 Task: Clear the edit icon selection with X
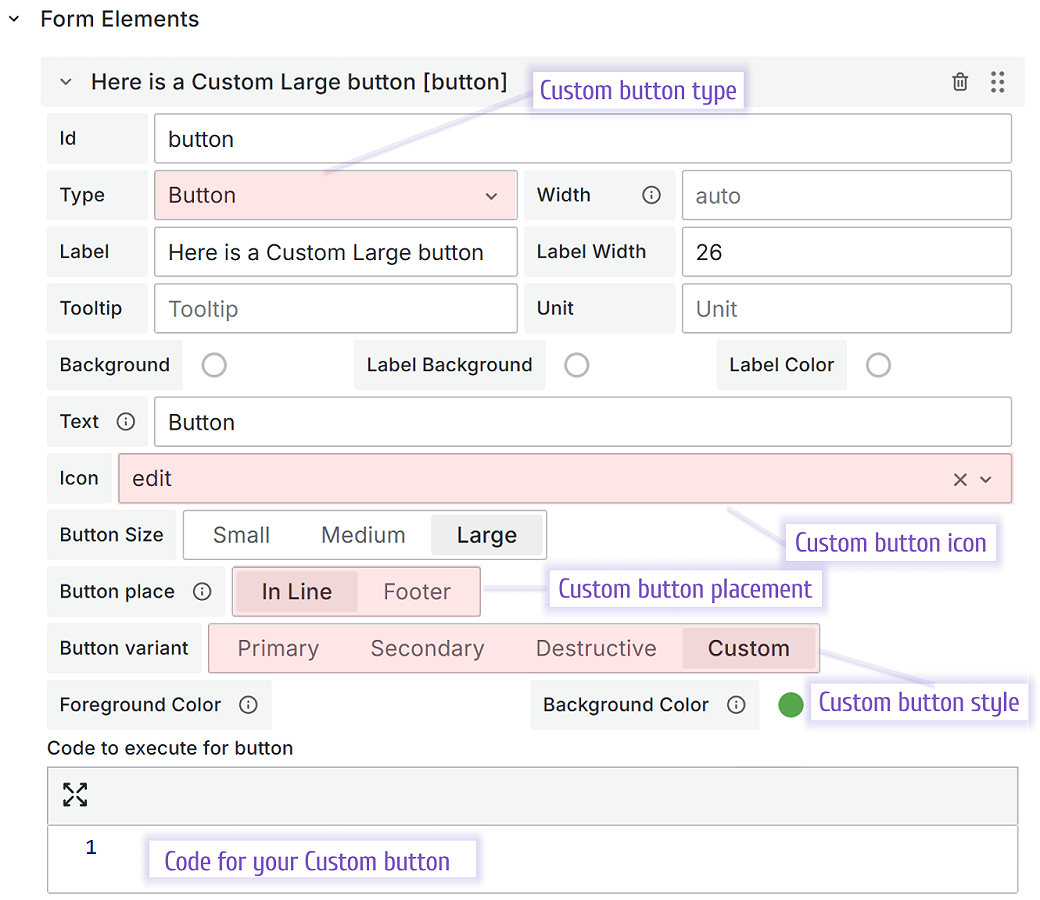(x=960, y=480)
